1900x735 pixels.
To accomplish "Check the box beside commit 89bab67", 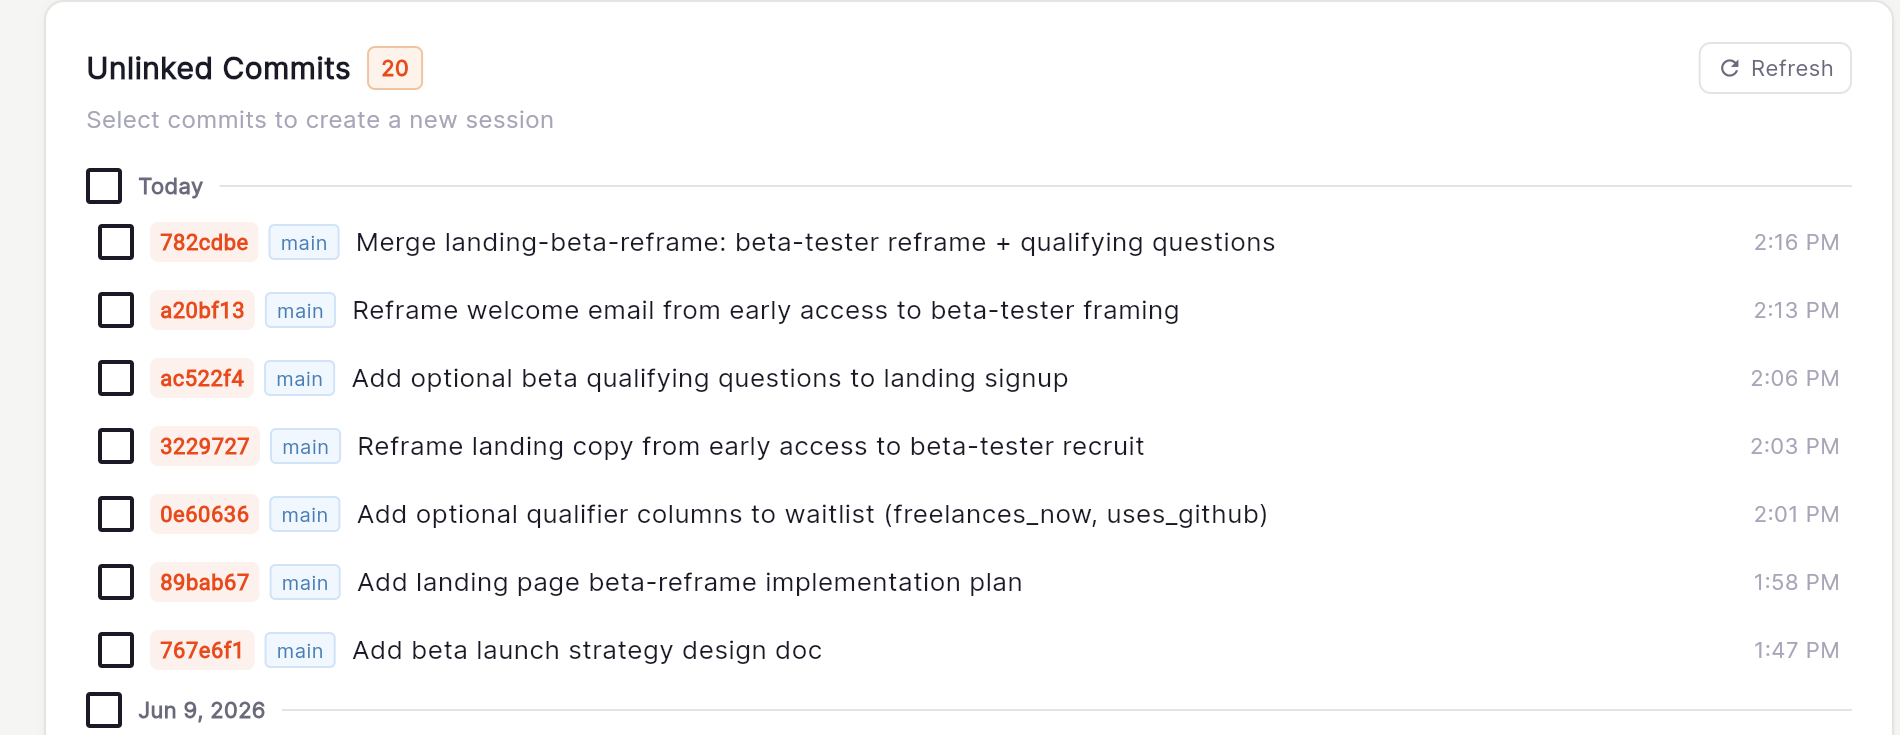I will pyautogui.click(x=116, y=582).
